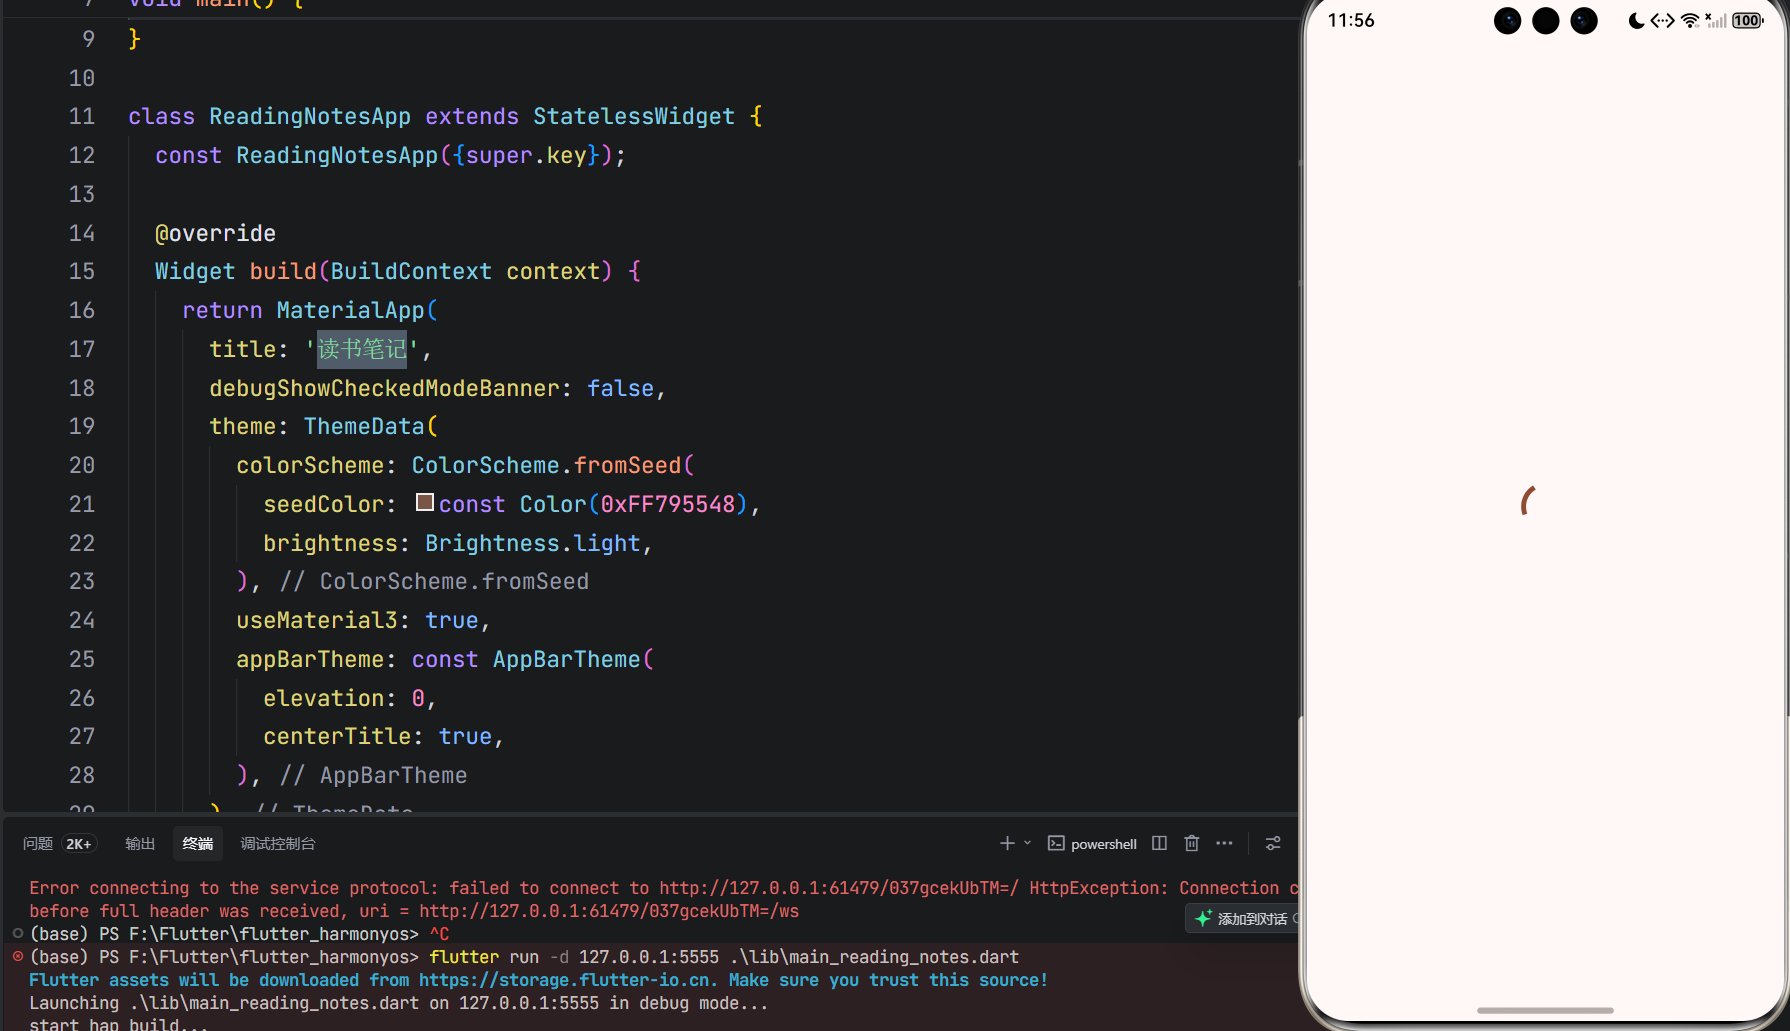Click the phone's cellular signal bars icon
Image resolution: width=1790 pixels, height=1031 pixels.
point(1716,20)
